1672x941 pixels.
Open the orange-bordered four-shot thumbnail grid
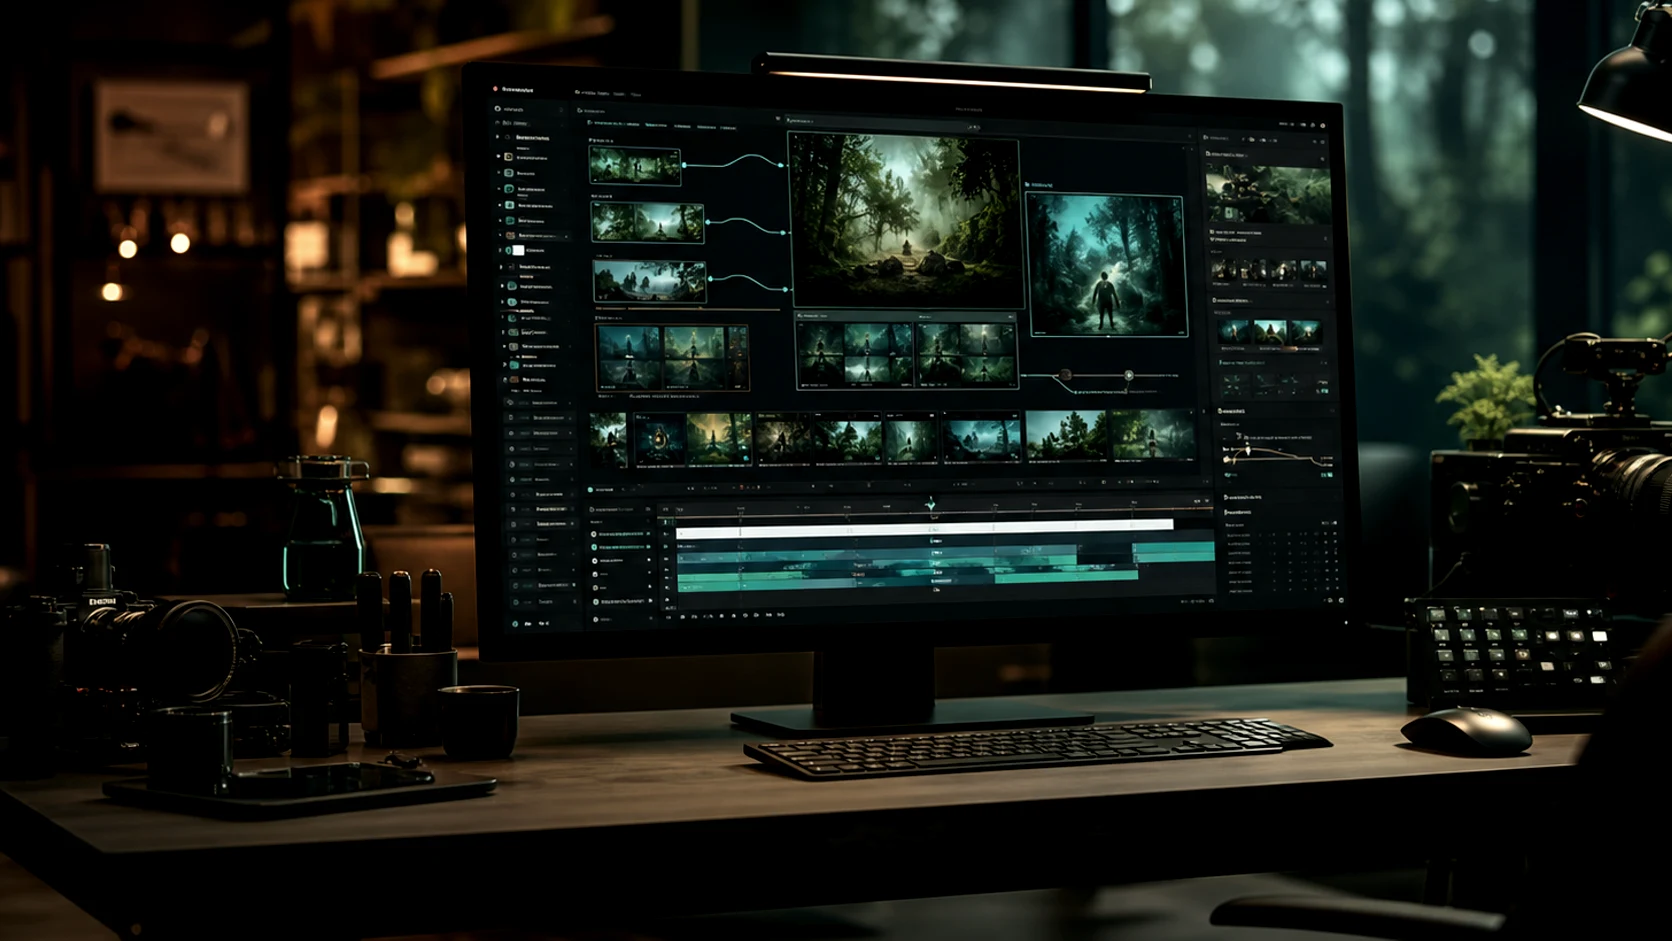pyautogui.click(x=671, y=357)
